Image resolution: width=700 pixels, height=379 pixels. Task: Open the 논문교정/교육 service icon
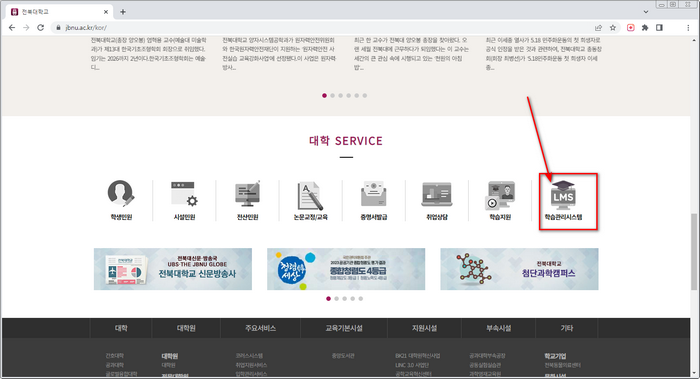tap(311, 200)
